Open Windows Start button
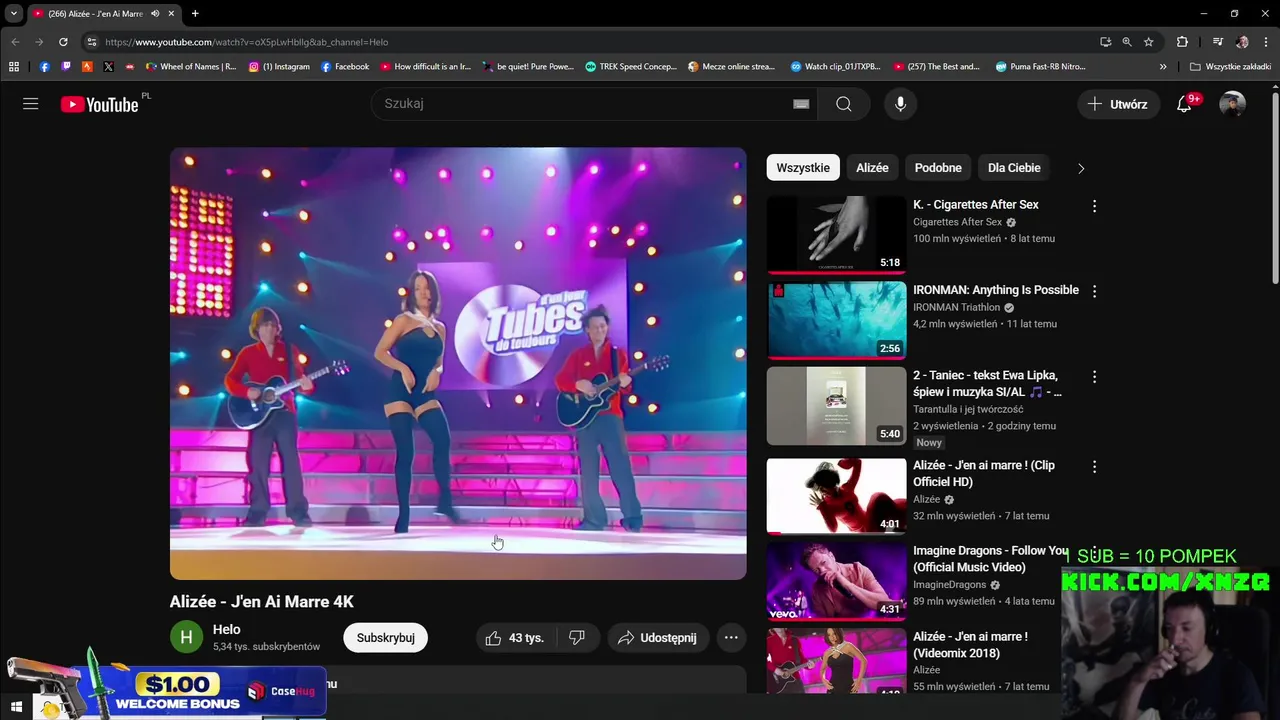This screenshot has width=1280, height=720. pyautogui.click(x=16, y=707)
